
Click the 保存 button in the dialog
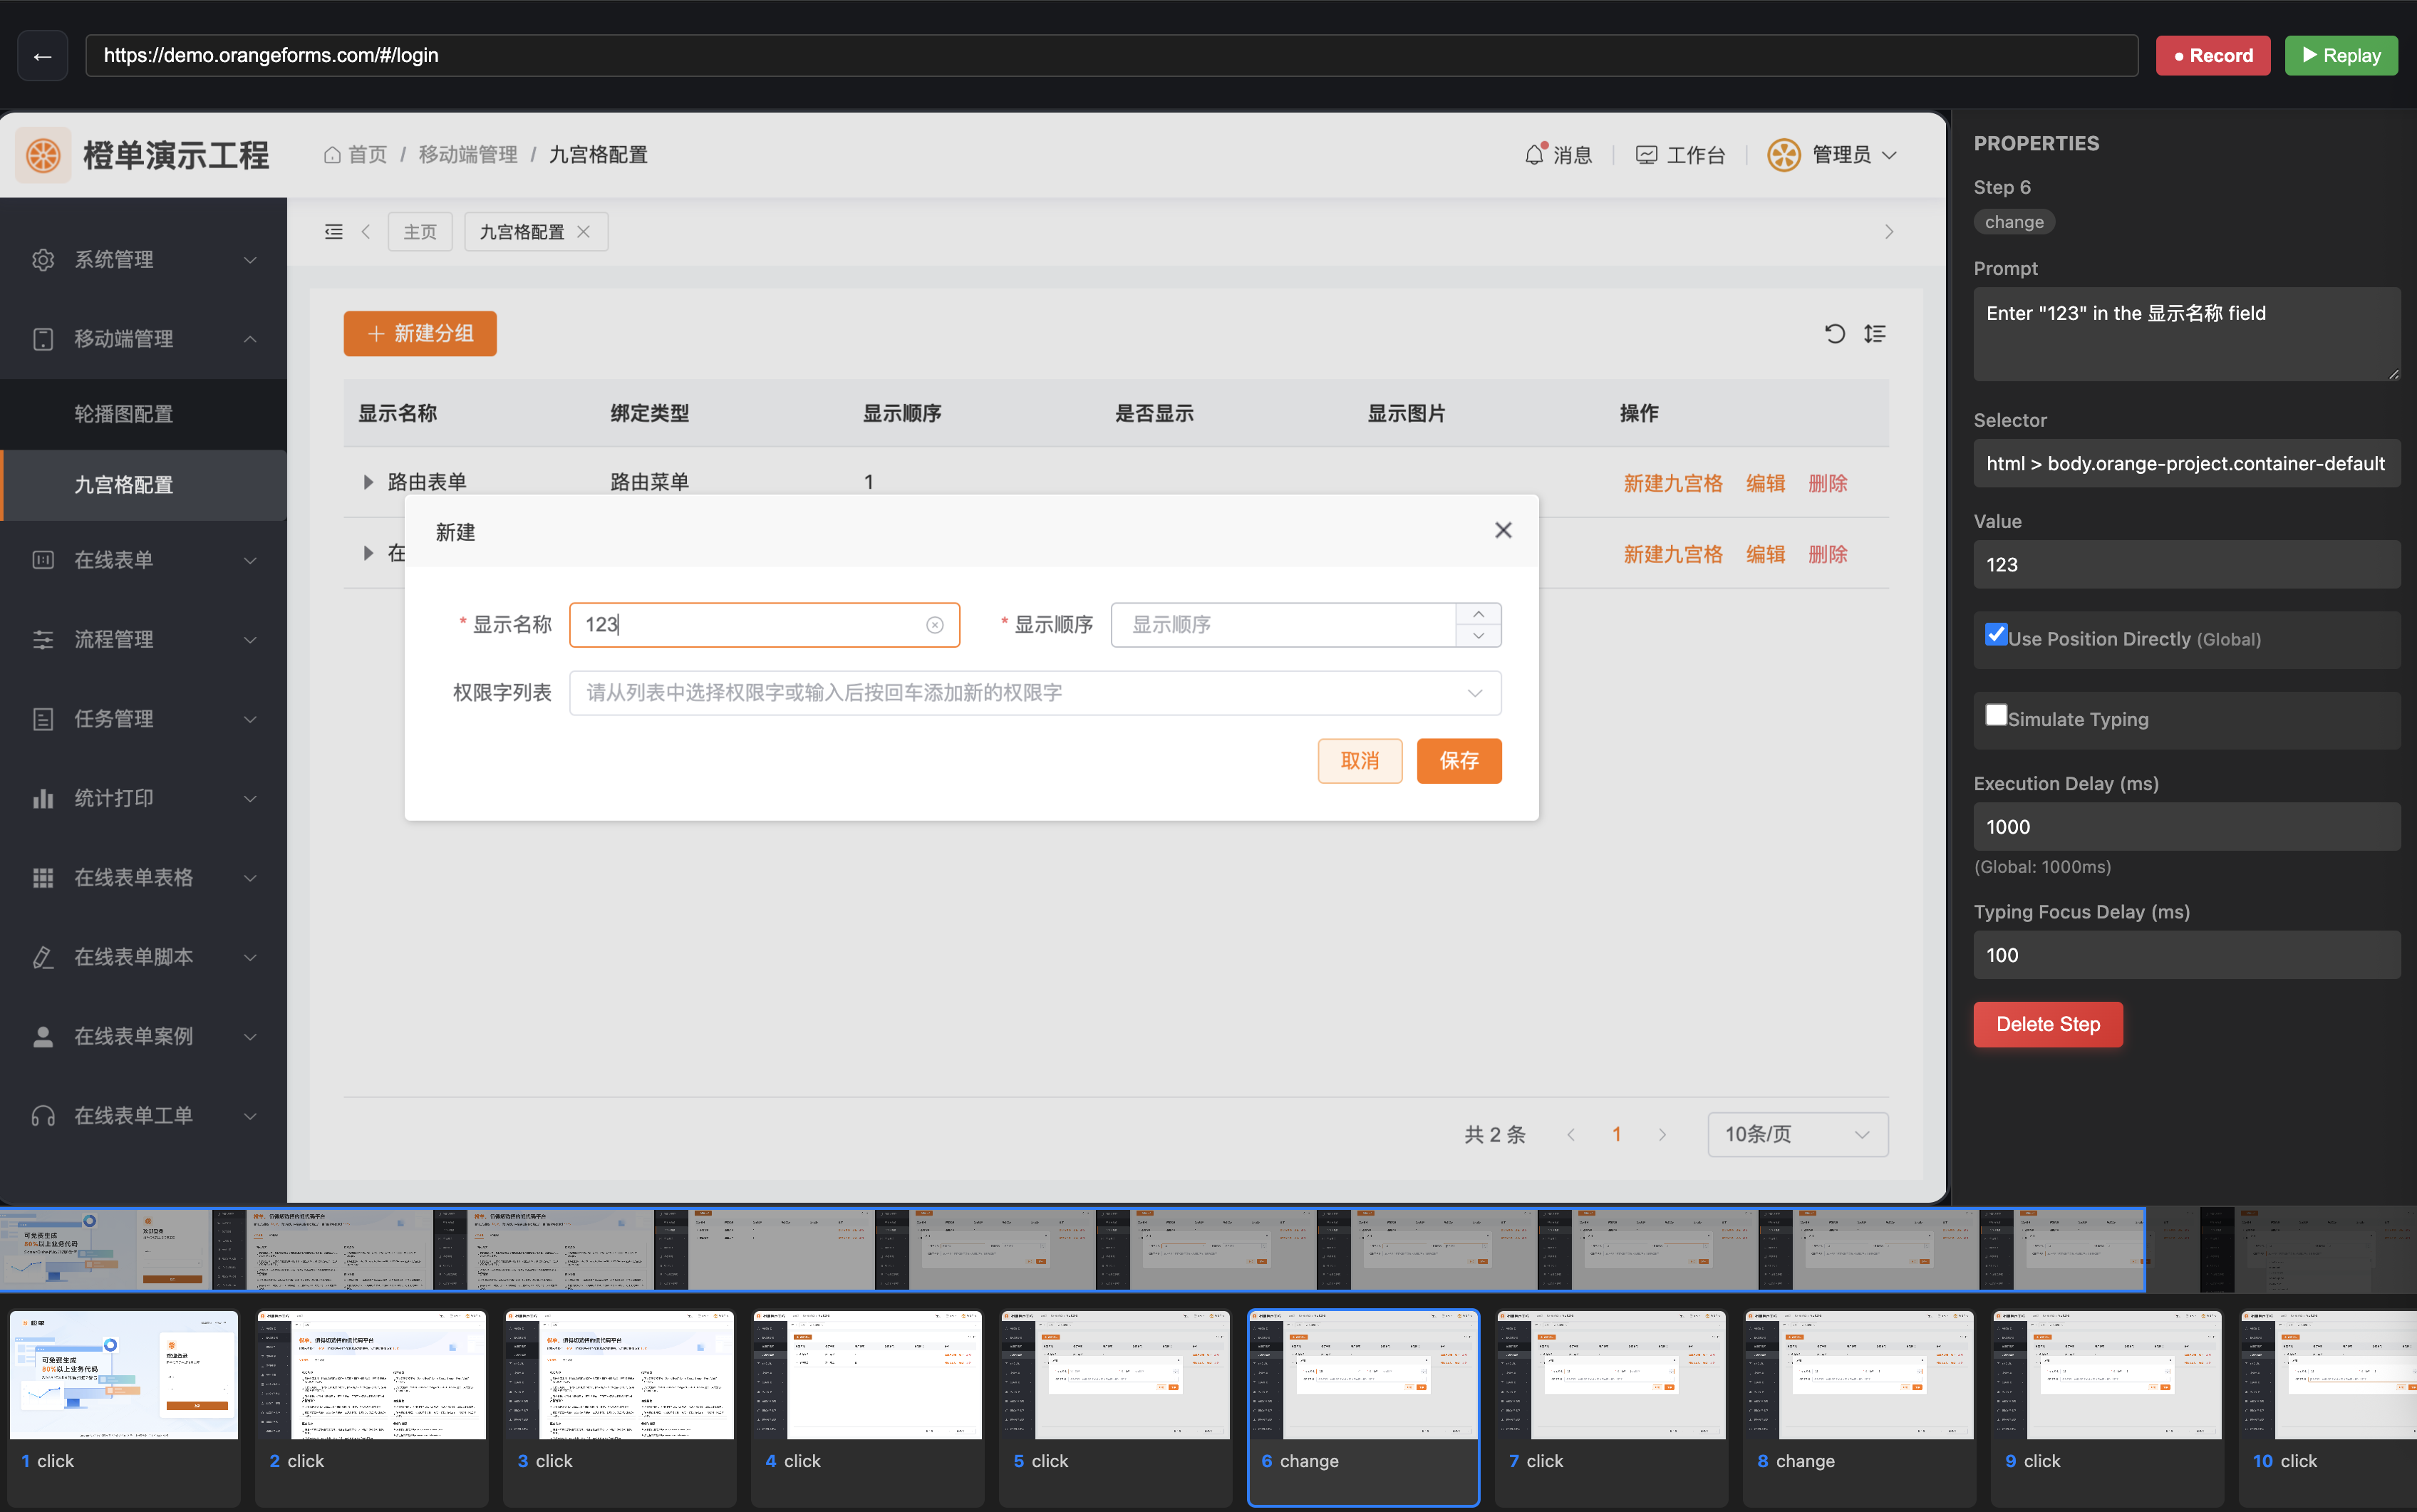1458,760
